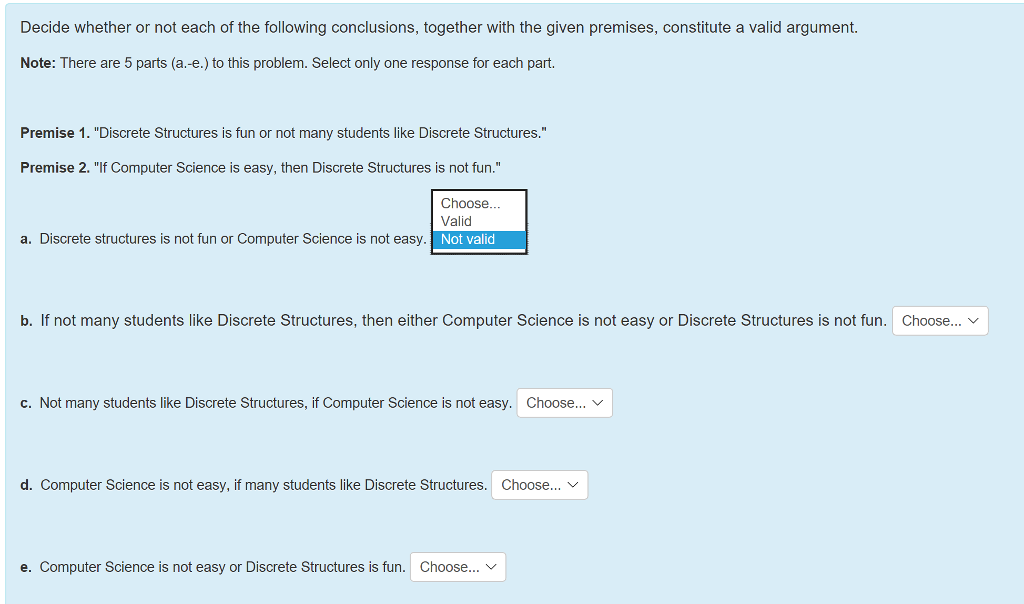The height and width of the screenshot is (604, 1024).
Task: Click conclusion d "Computer Science is not easy, if" text
Action: [264, 485]
